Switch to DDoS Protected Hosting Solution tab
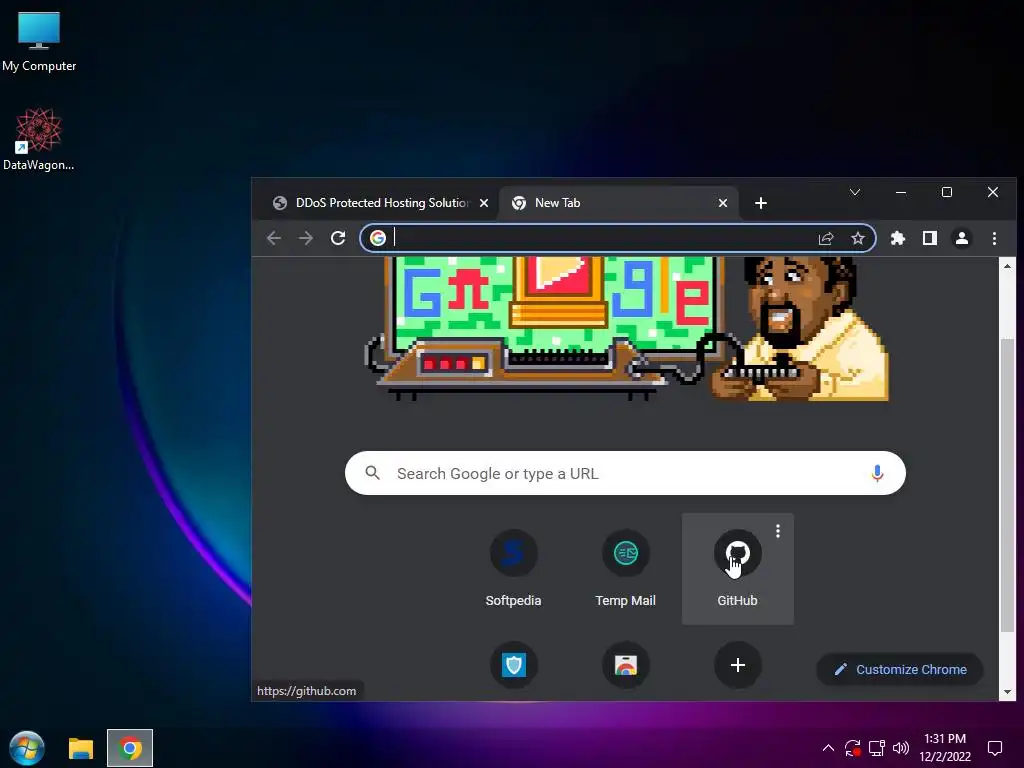Image resolution: width=1024 pixels, height=768 pixels. pos(381,203)
